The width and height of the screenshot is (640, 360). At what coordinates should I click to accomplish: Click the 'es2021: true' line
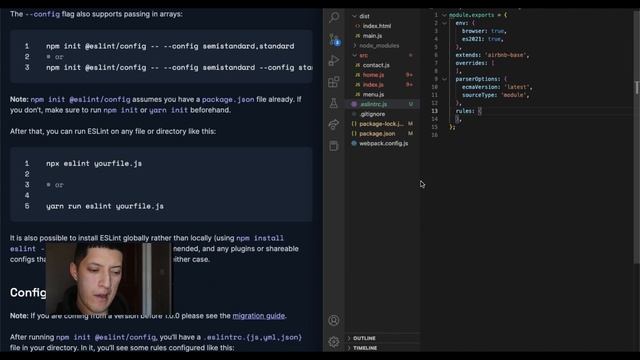(x=482, y=39)
